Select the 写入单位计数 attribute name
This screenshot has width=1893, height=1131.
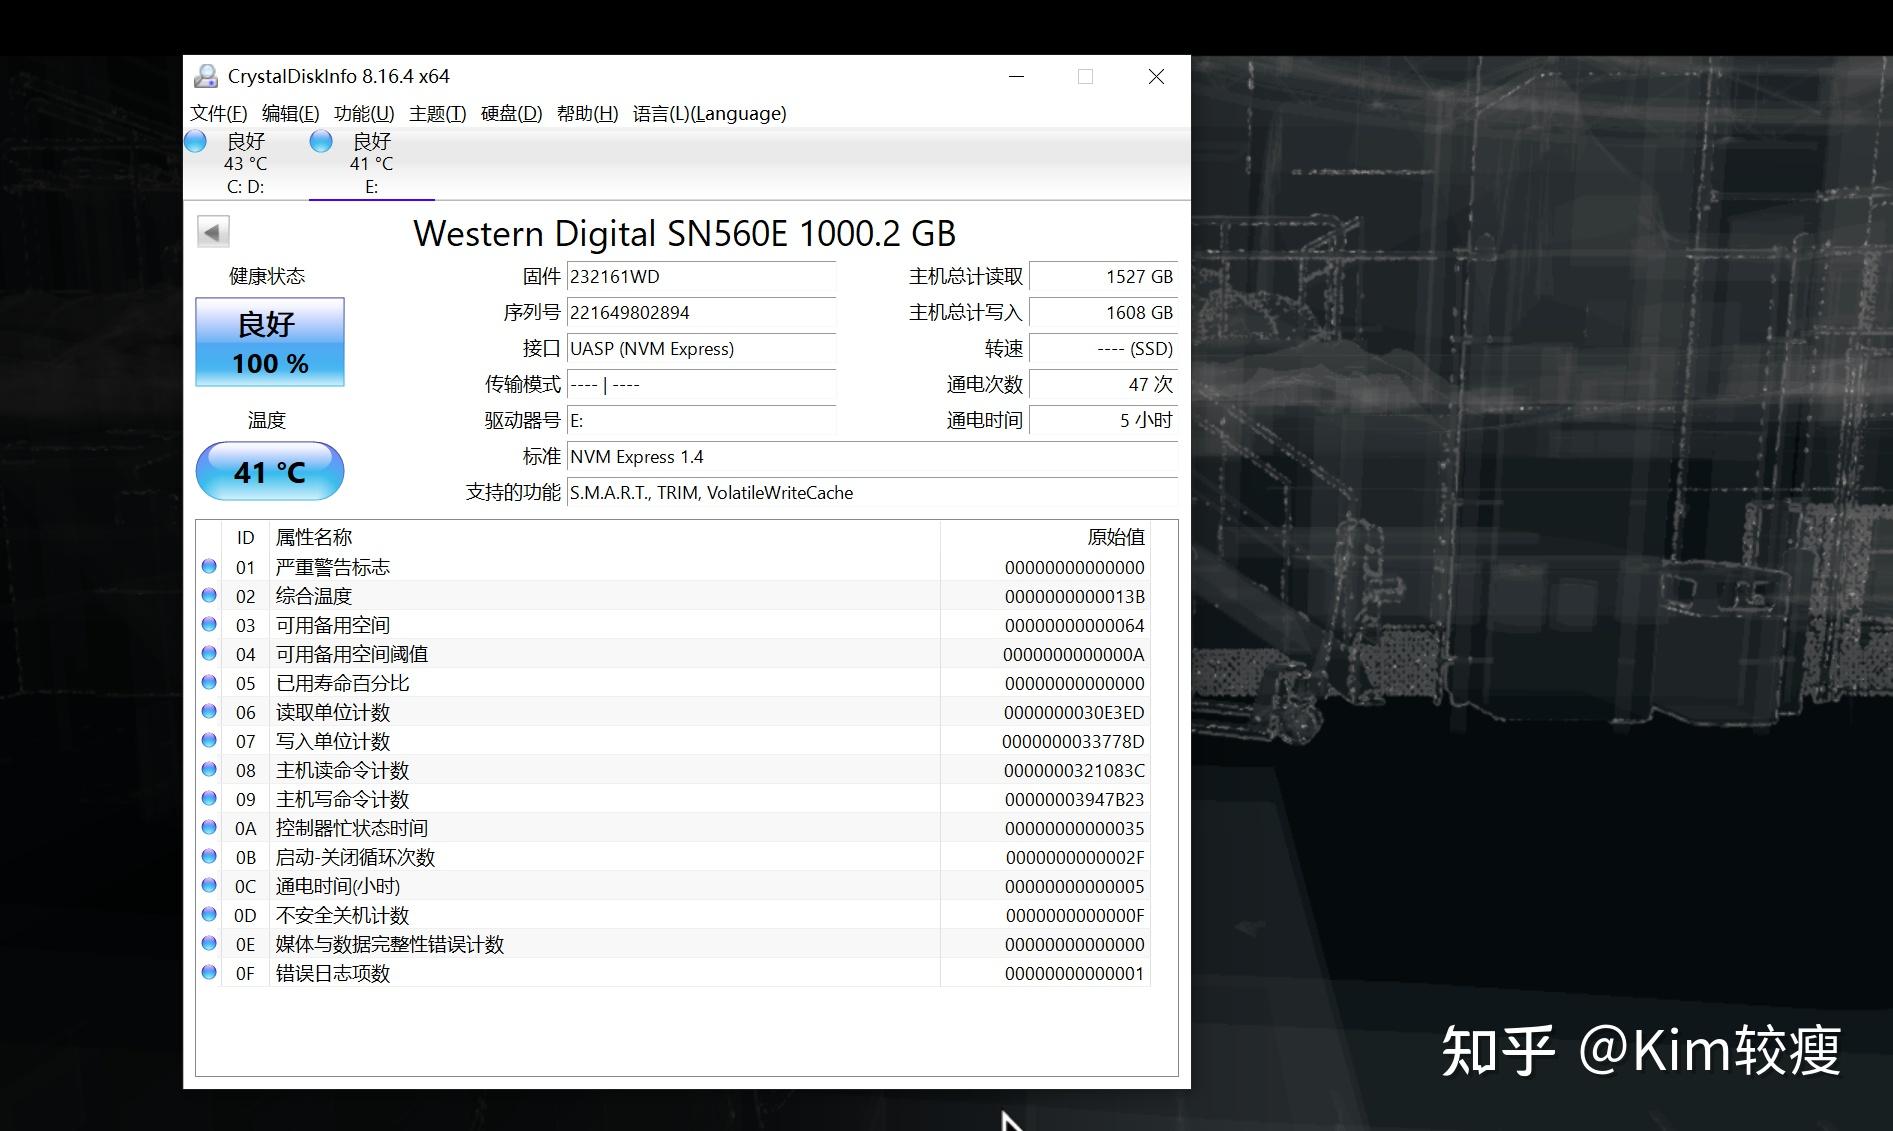tap(333, 741)
